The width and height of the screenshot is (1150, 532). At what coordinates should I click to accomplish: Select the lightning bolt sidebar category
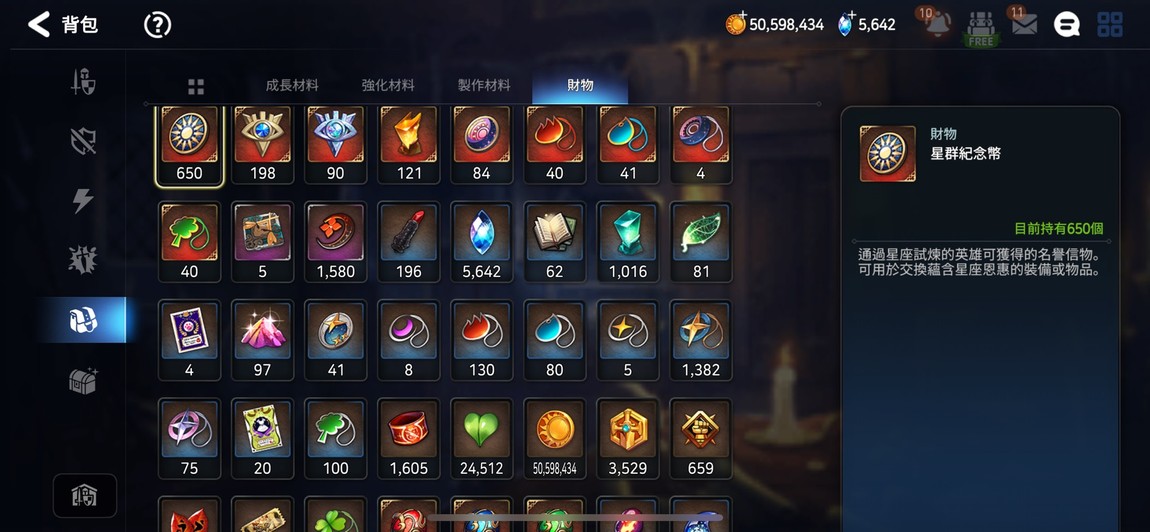coord(83,200)
